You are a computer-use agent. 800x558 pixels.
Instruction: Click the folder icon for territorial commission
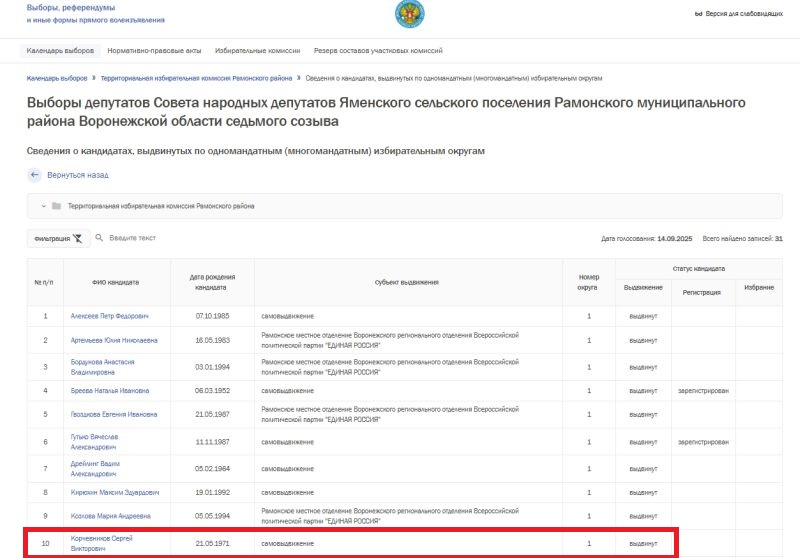click(57, 206)
